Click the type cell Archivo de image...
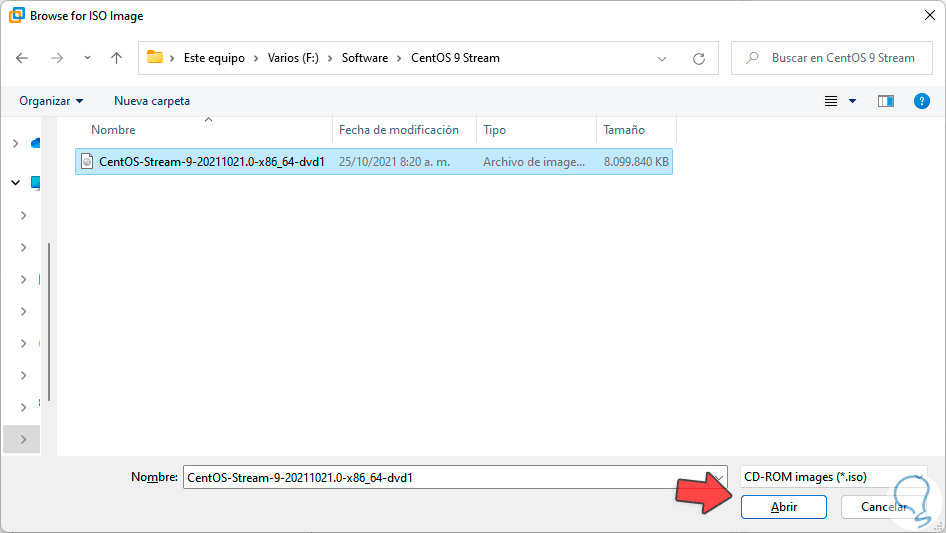Viewport: 946px width, 533px height. click(x=534, y=162)
